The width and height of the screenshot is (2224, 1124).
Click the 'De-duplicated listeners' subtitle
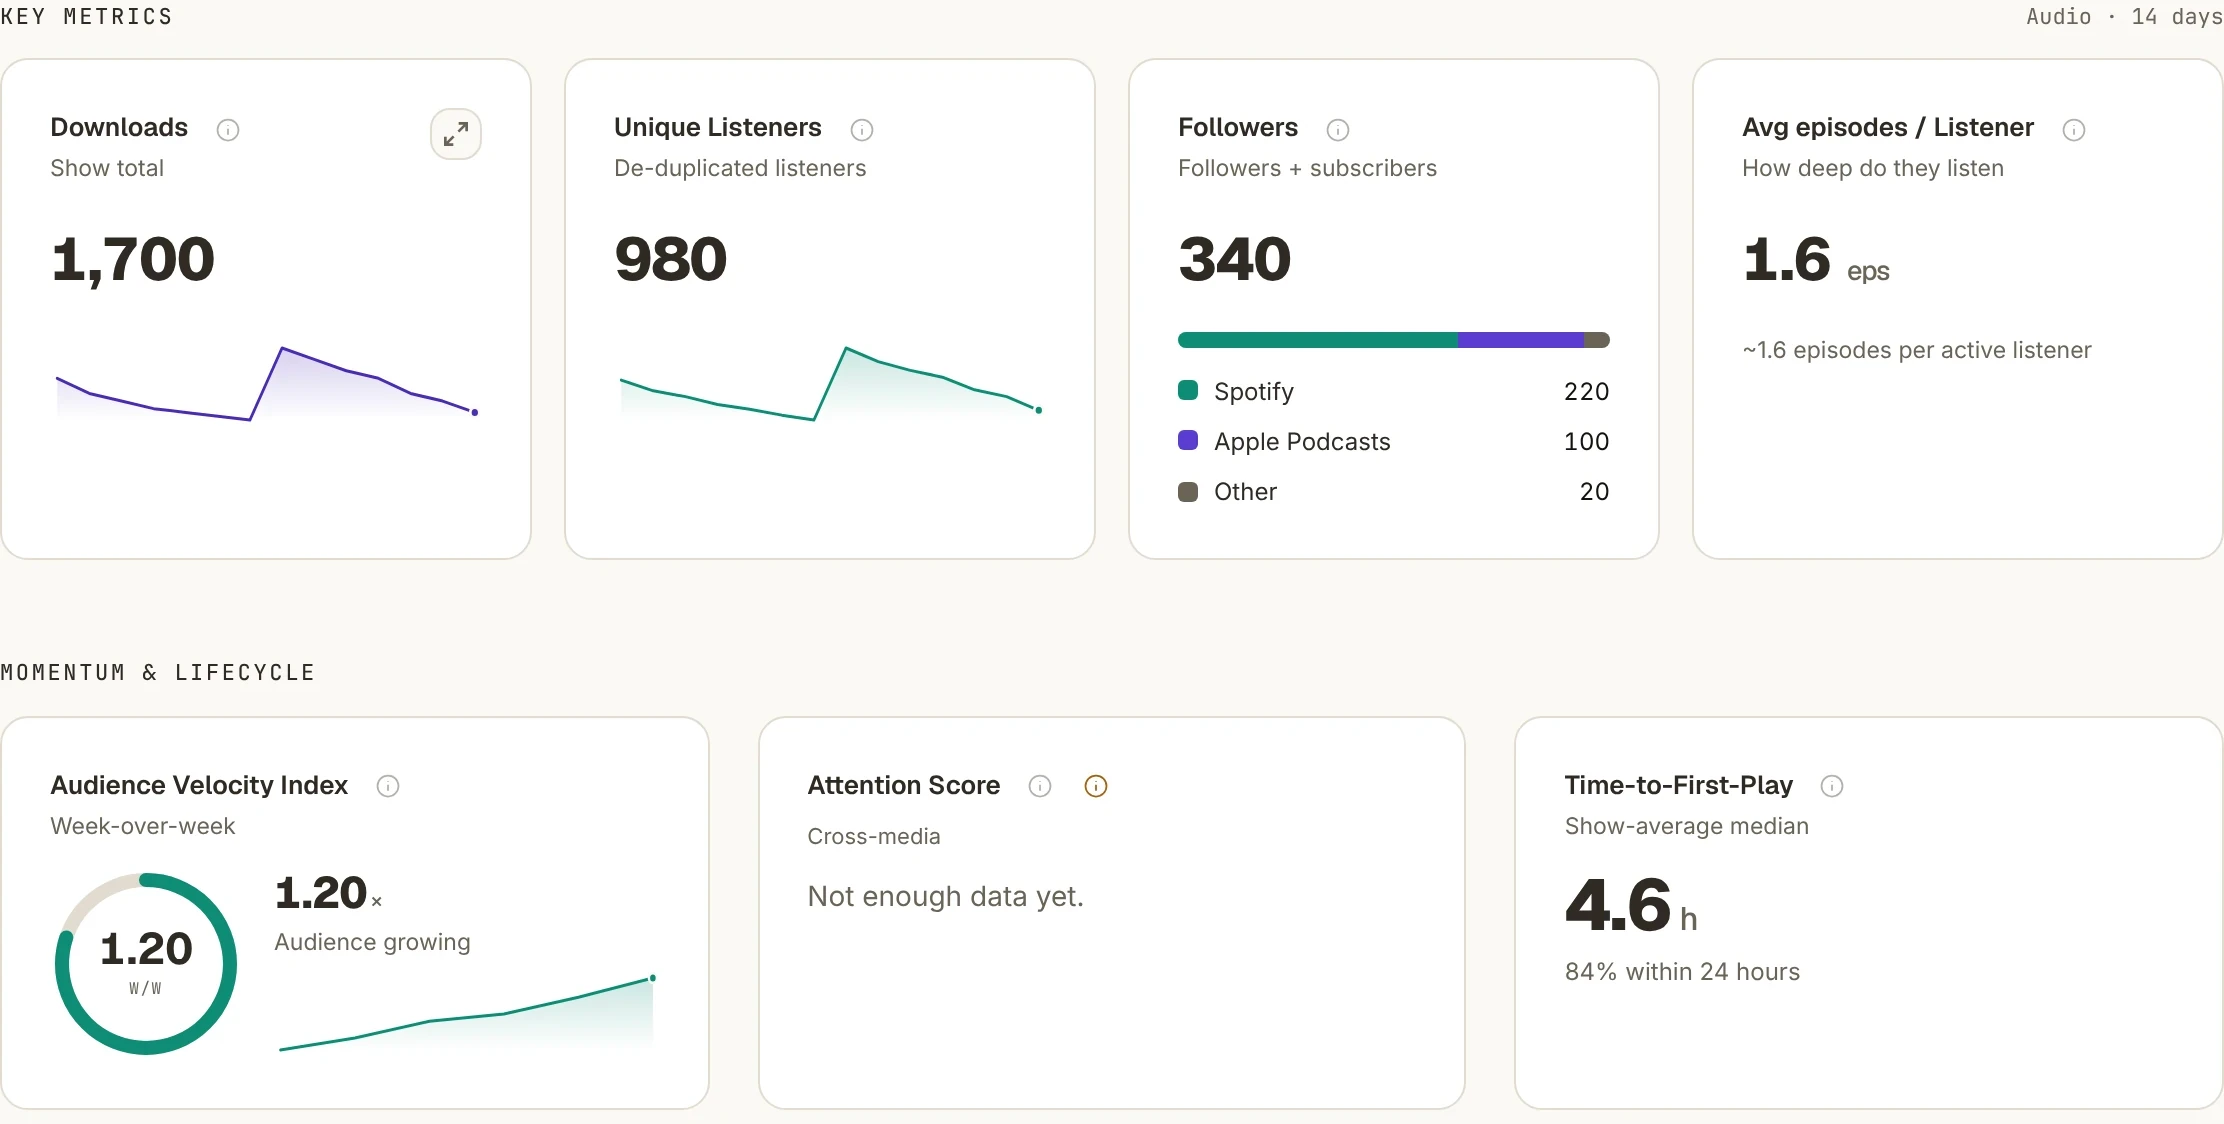pos(740,168)
